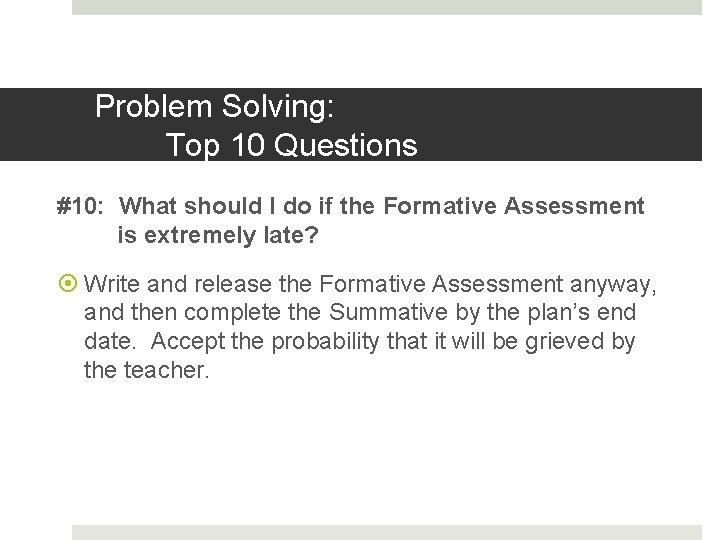The height and width of the screenshot is (540, 720).
Task: Click the light gray bar at slide bottom
Action: (387, 532)
